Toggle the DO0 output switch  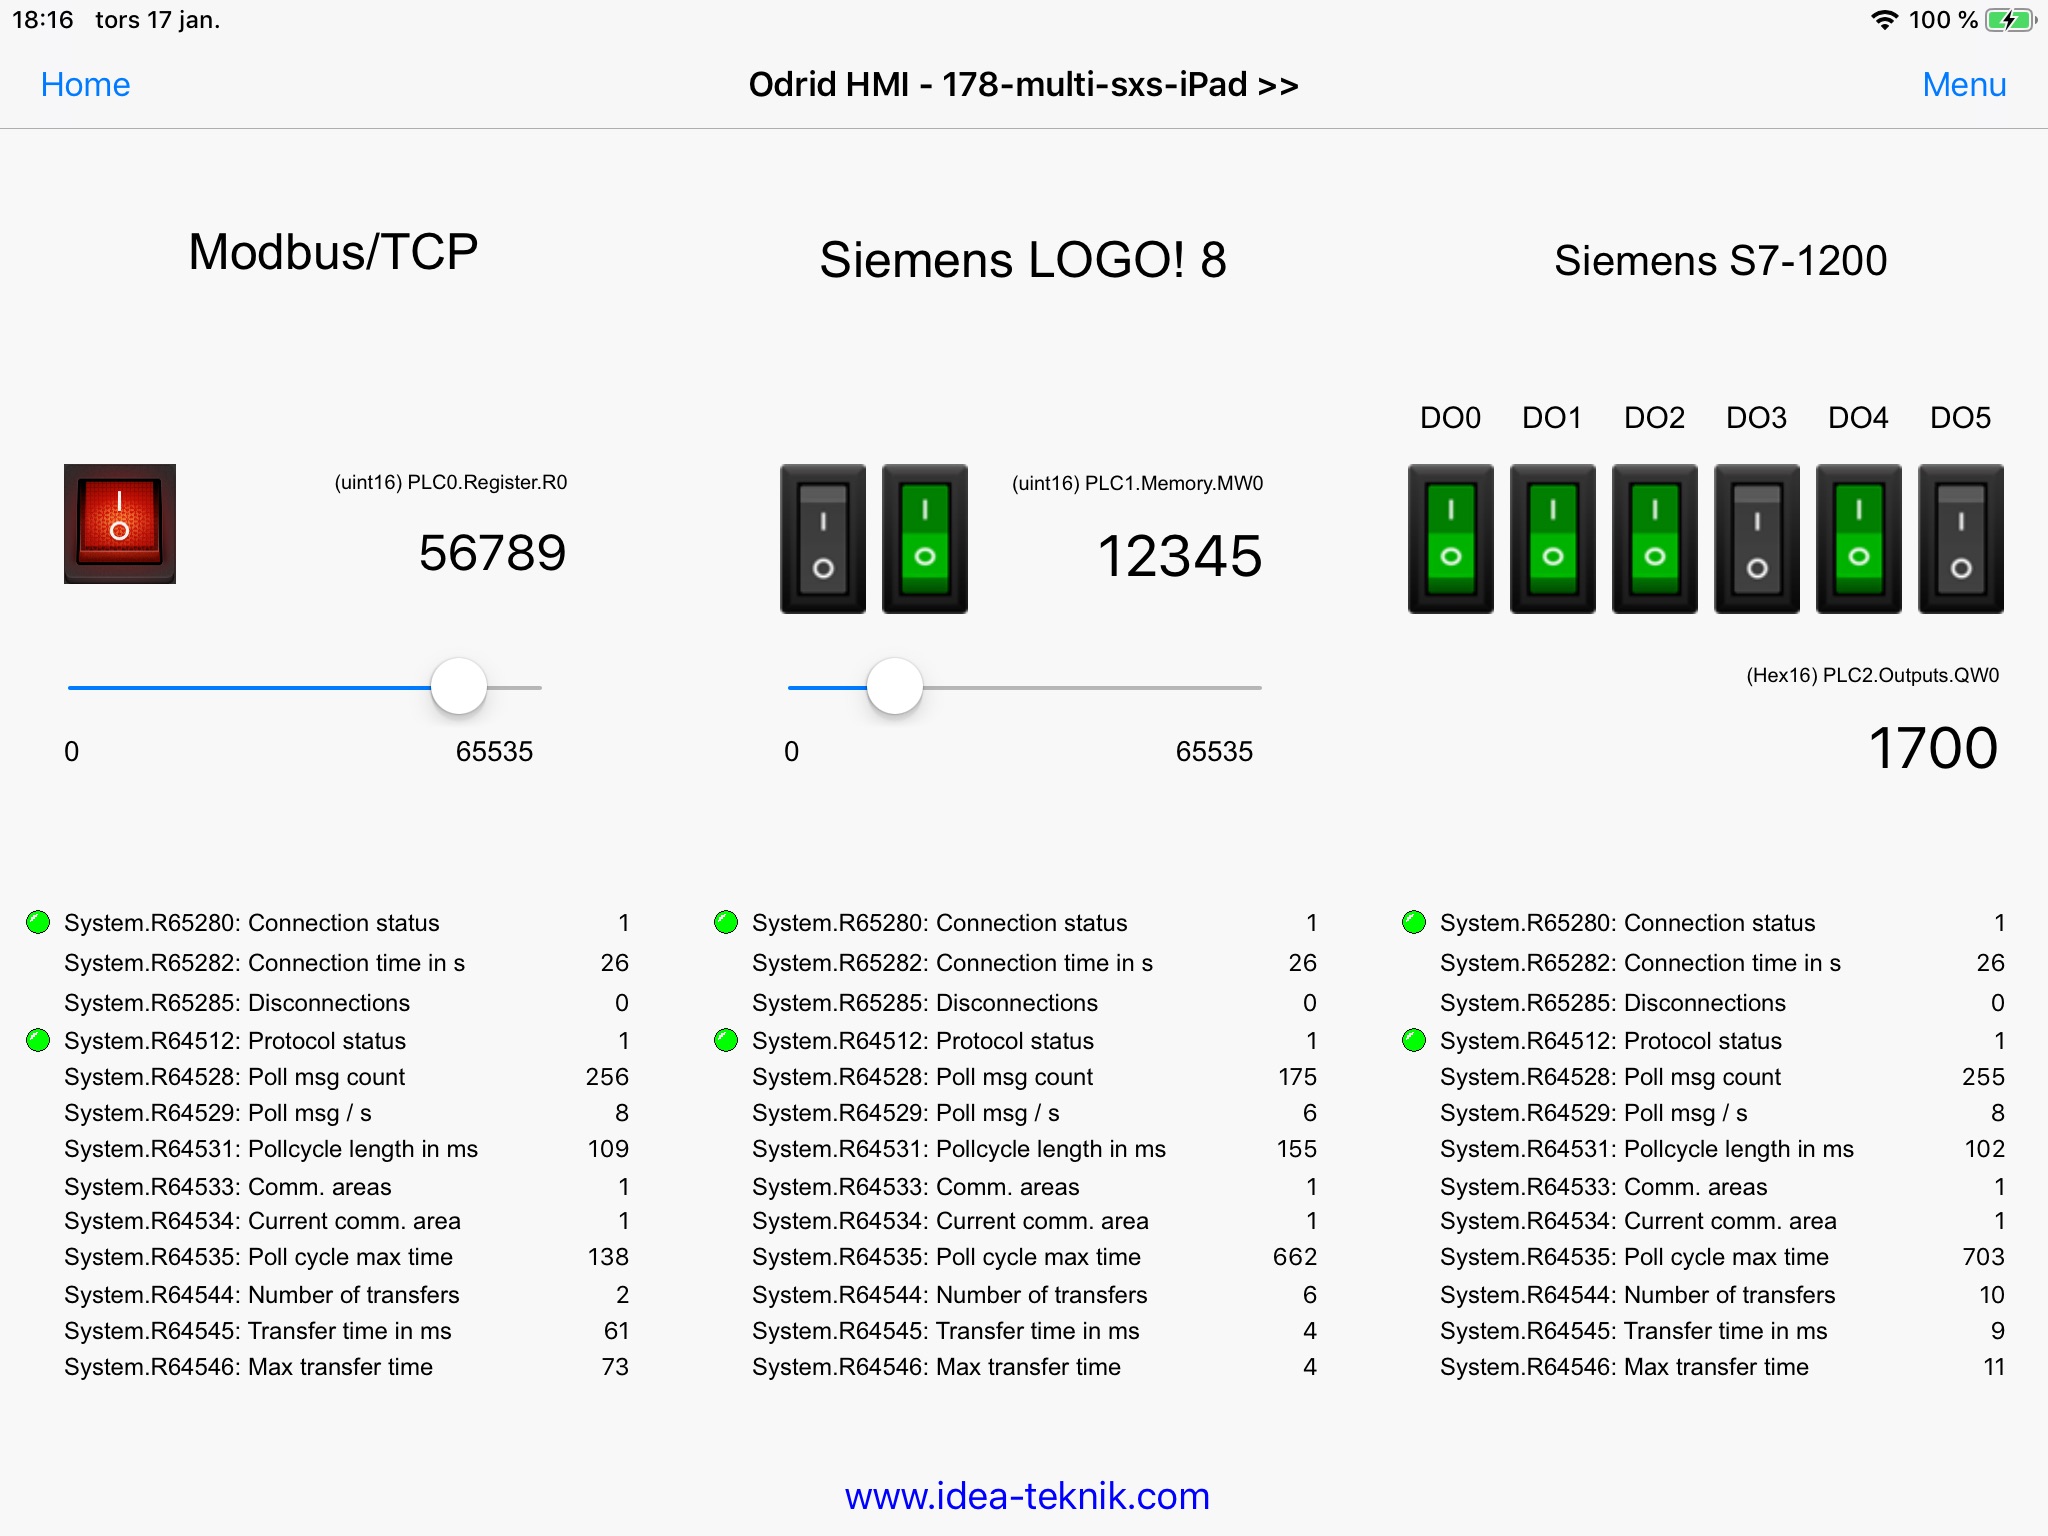coord(1451,539)
